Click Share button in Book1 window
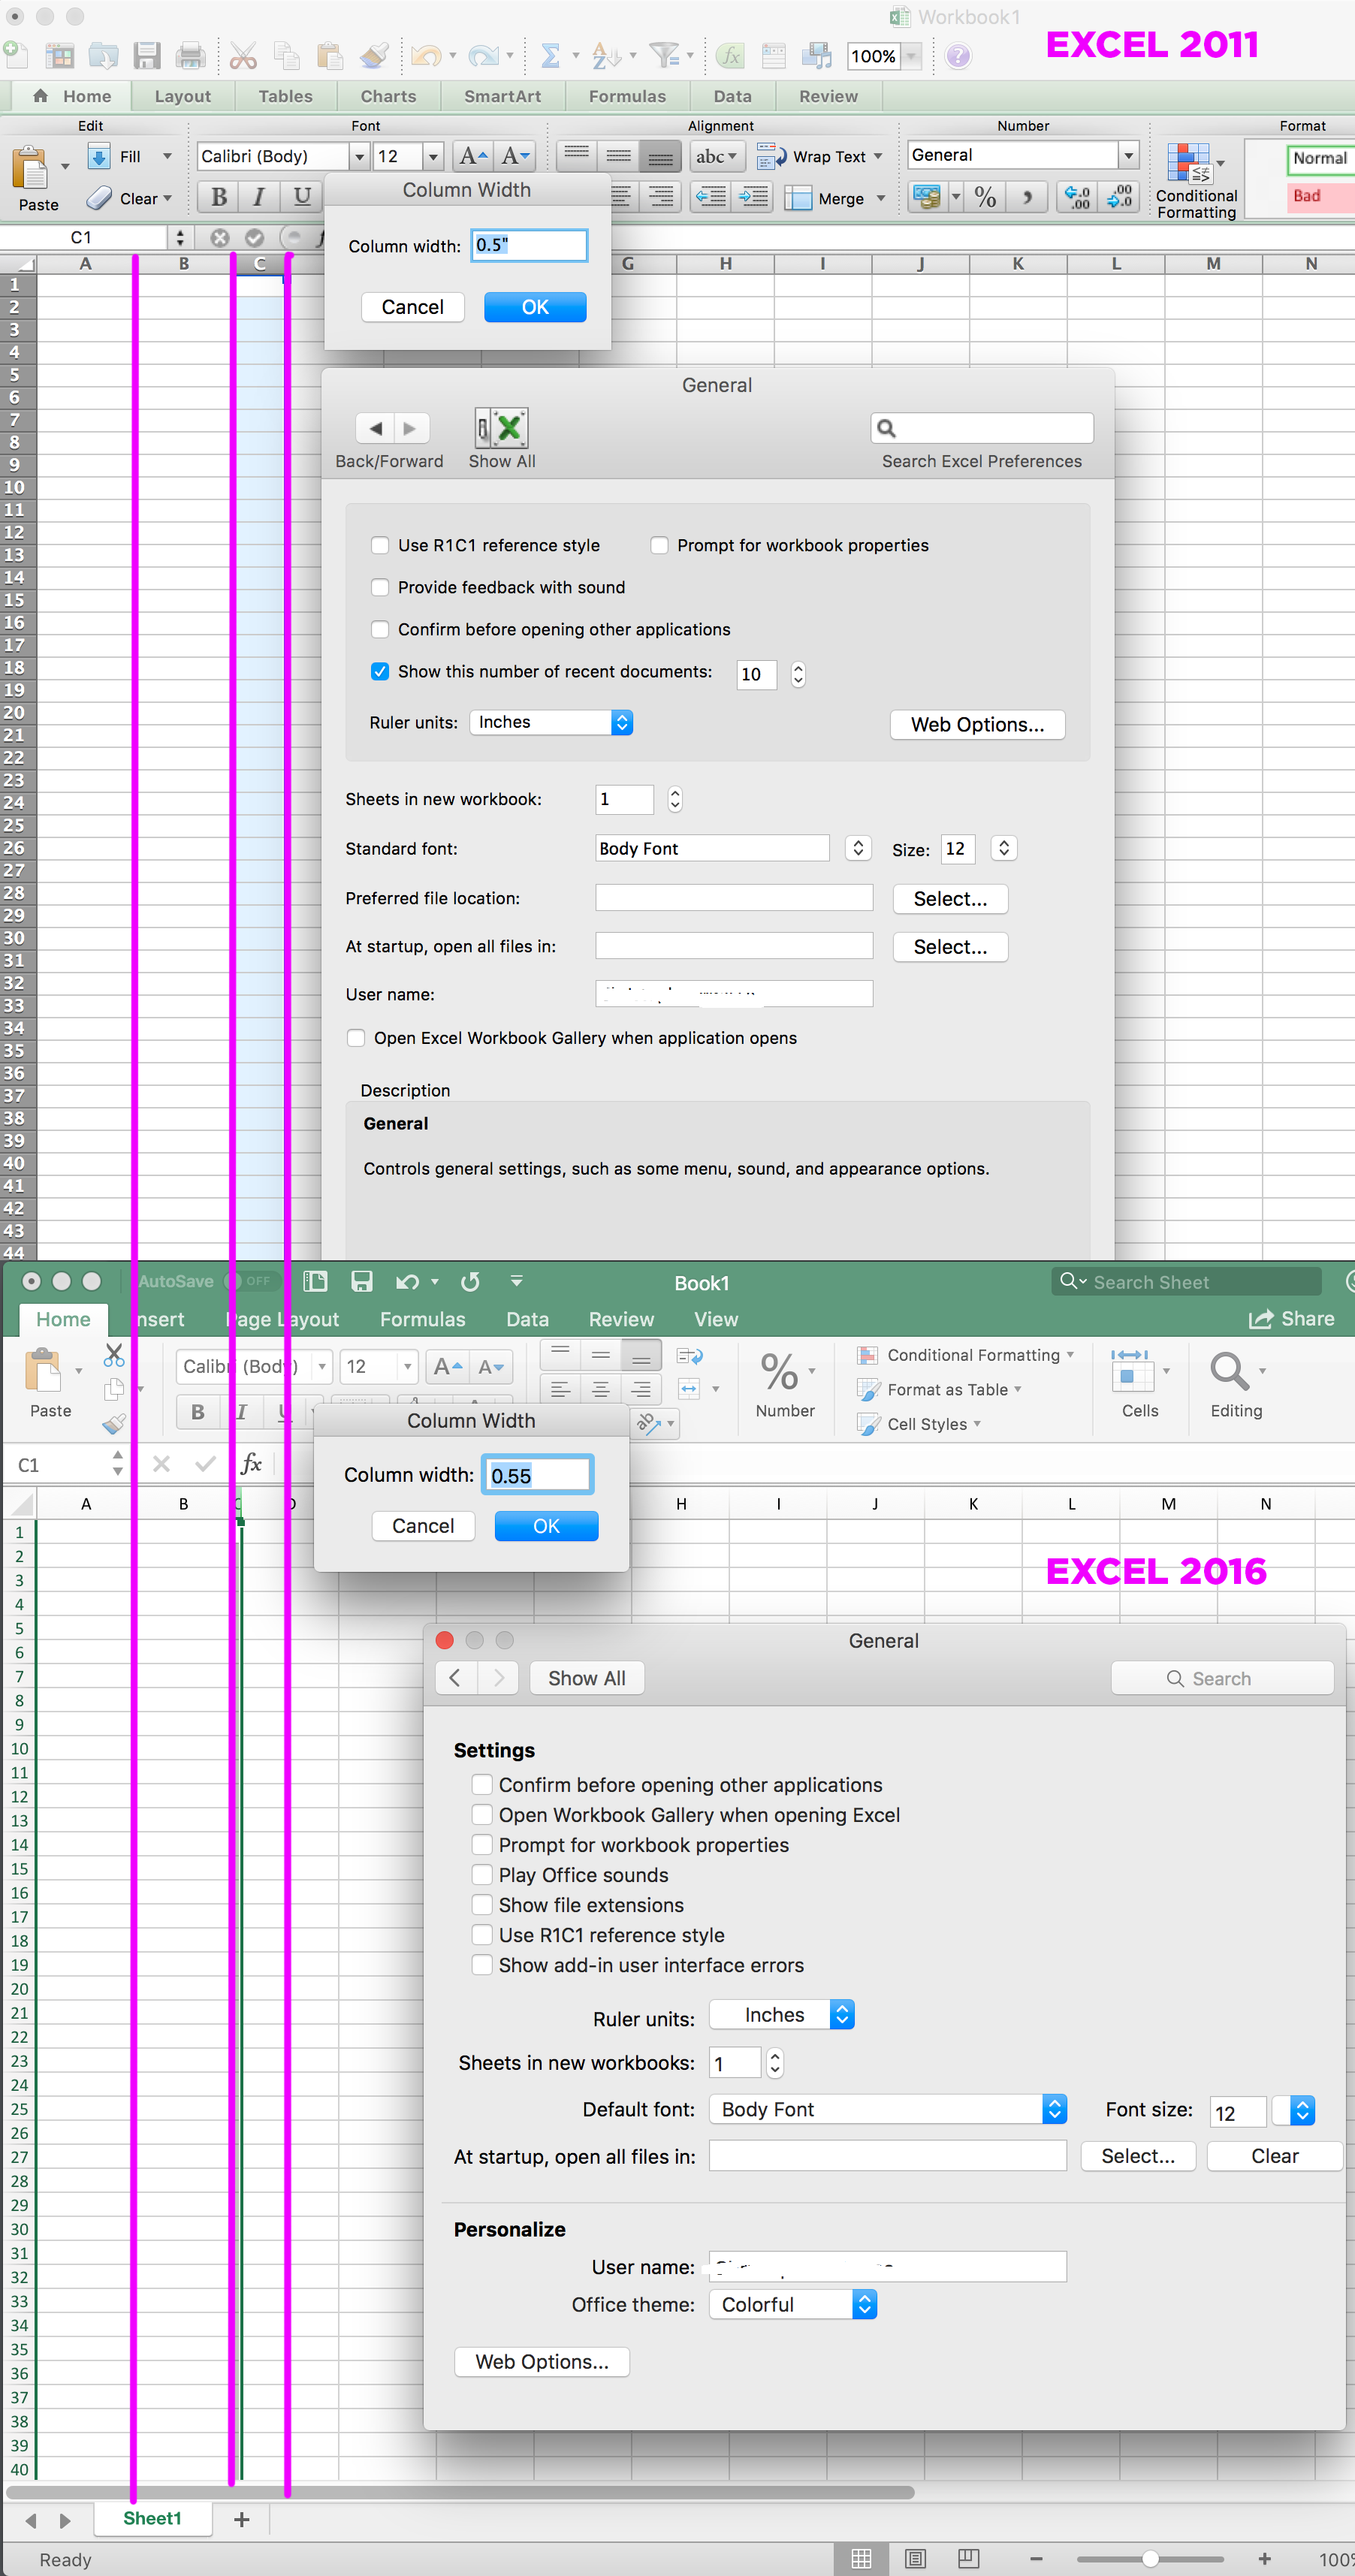Viewport: 1355px width, 2576px height. click(1292, 1319)
